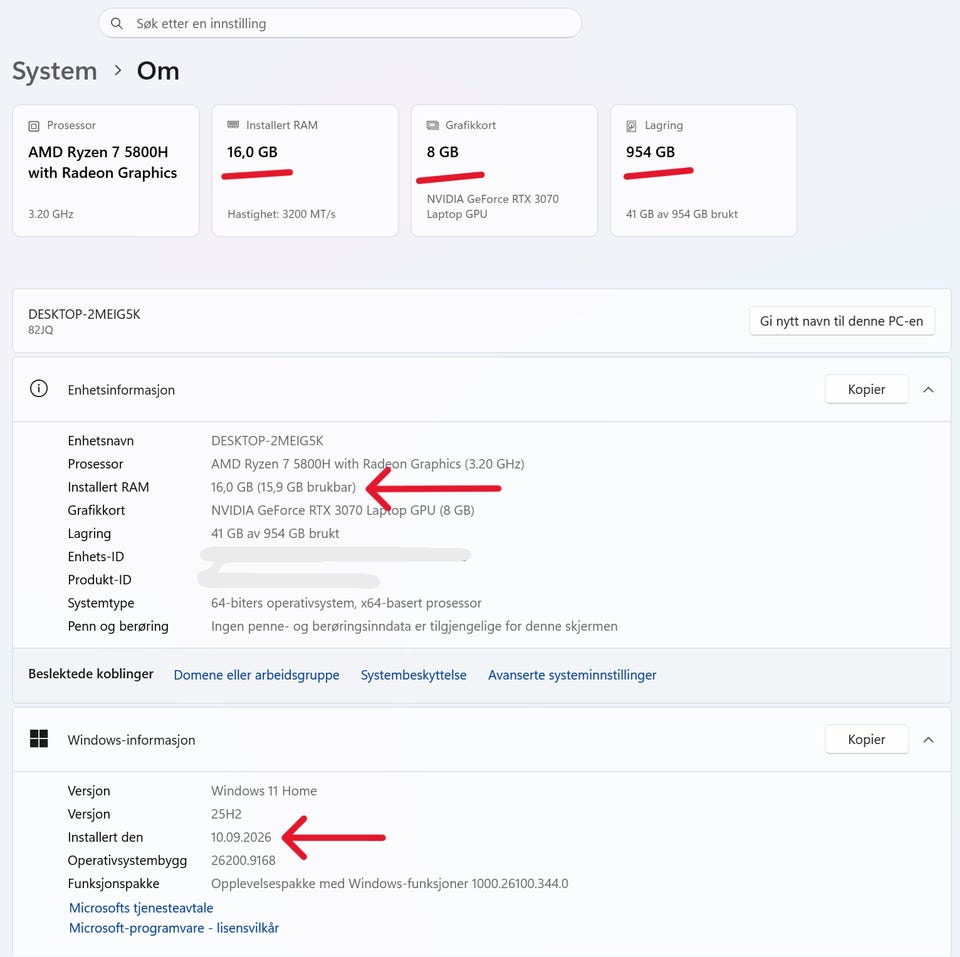The height and width of the screenshot is (957, 960).
Task: Click Gi nytt navn til denne PC-en
Action: [841, 321]
